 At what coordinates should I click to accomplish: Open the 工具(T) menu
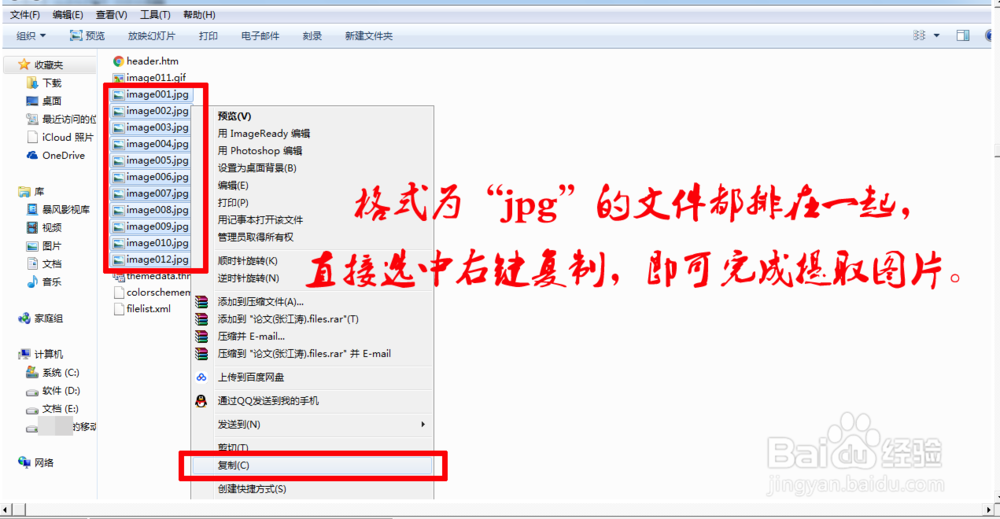point(155,15)
